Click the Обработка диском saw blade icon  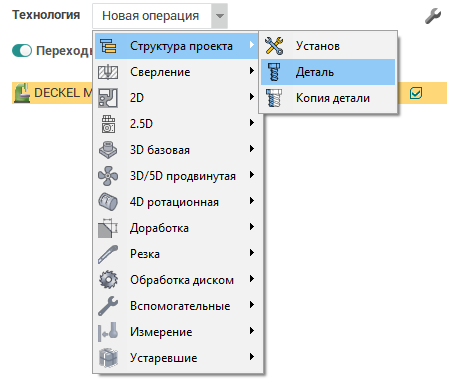click(108, 280)
